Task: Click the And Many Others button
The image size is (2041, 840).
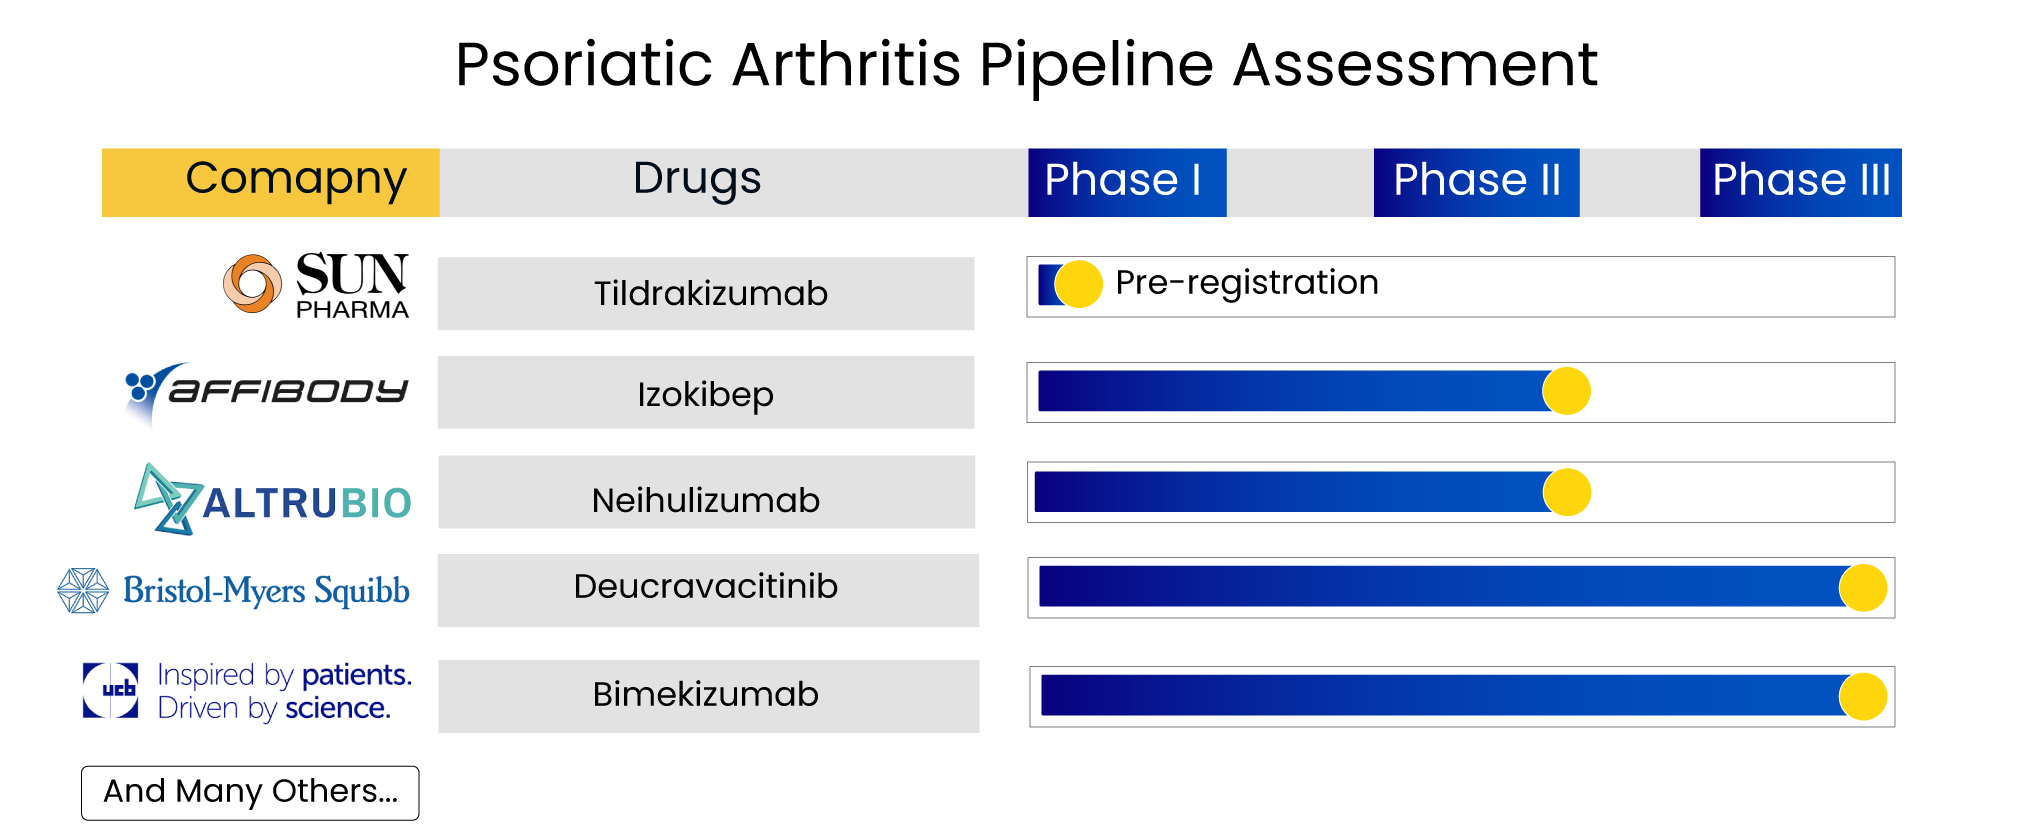Action: 250,792
